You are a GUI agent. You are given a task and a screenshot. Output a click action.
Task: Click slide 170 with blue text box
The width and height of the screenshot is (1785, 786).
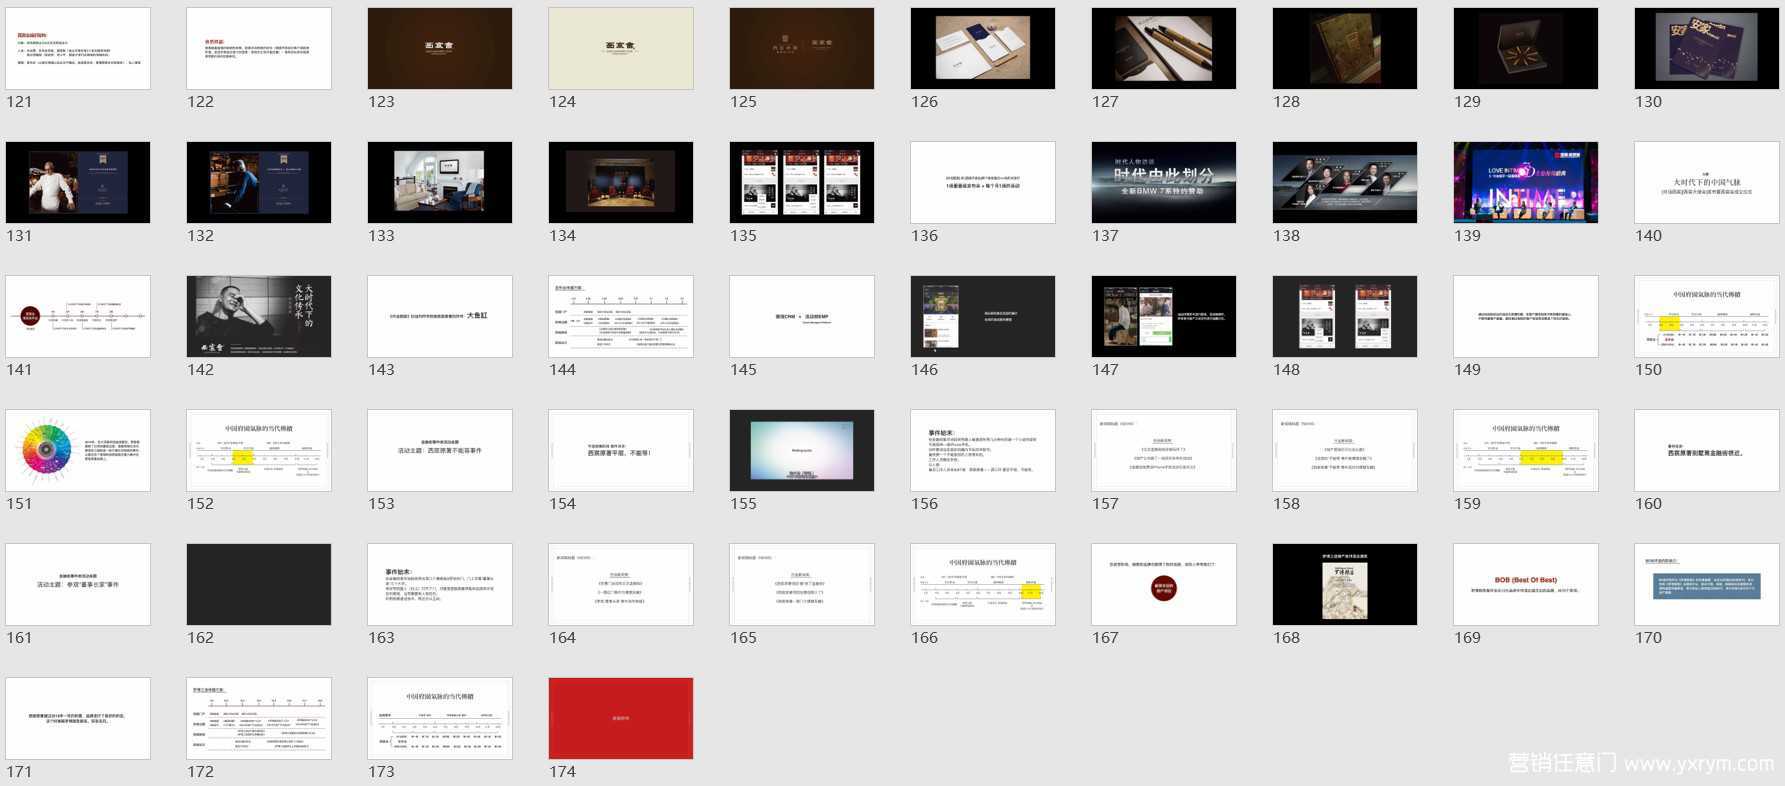pos(1706,584)
